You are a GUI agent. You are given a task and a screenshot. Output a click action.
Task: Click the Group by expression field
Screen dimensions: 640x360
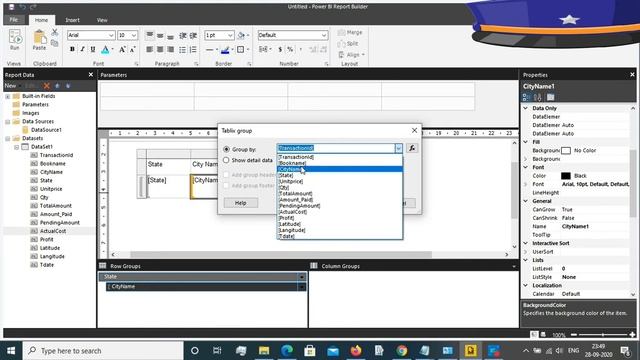coord(336,148)
